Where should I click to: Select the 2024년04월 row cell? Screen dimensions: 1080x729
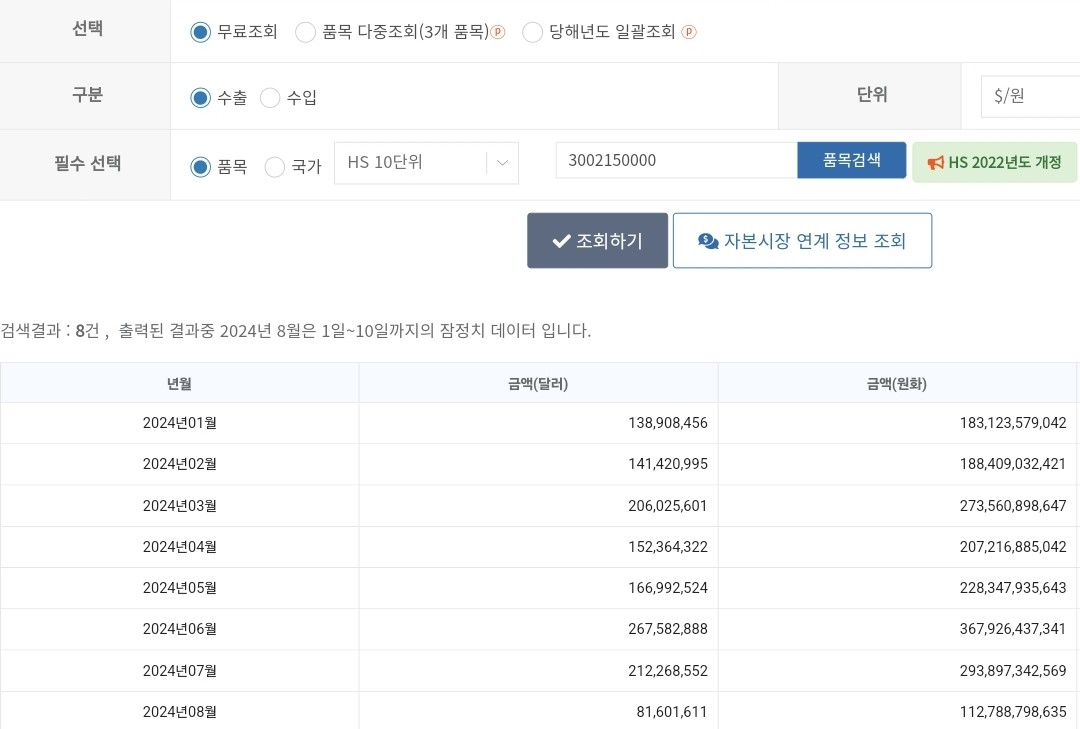(x=179, y=547)
